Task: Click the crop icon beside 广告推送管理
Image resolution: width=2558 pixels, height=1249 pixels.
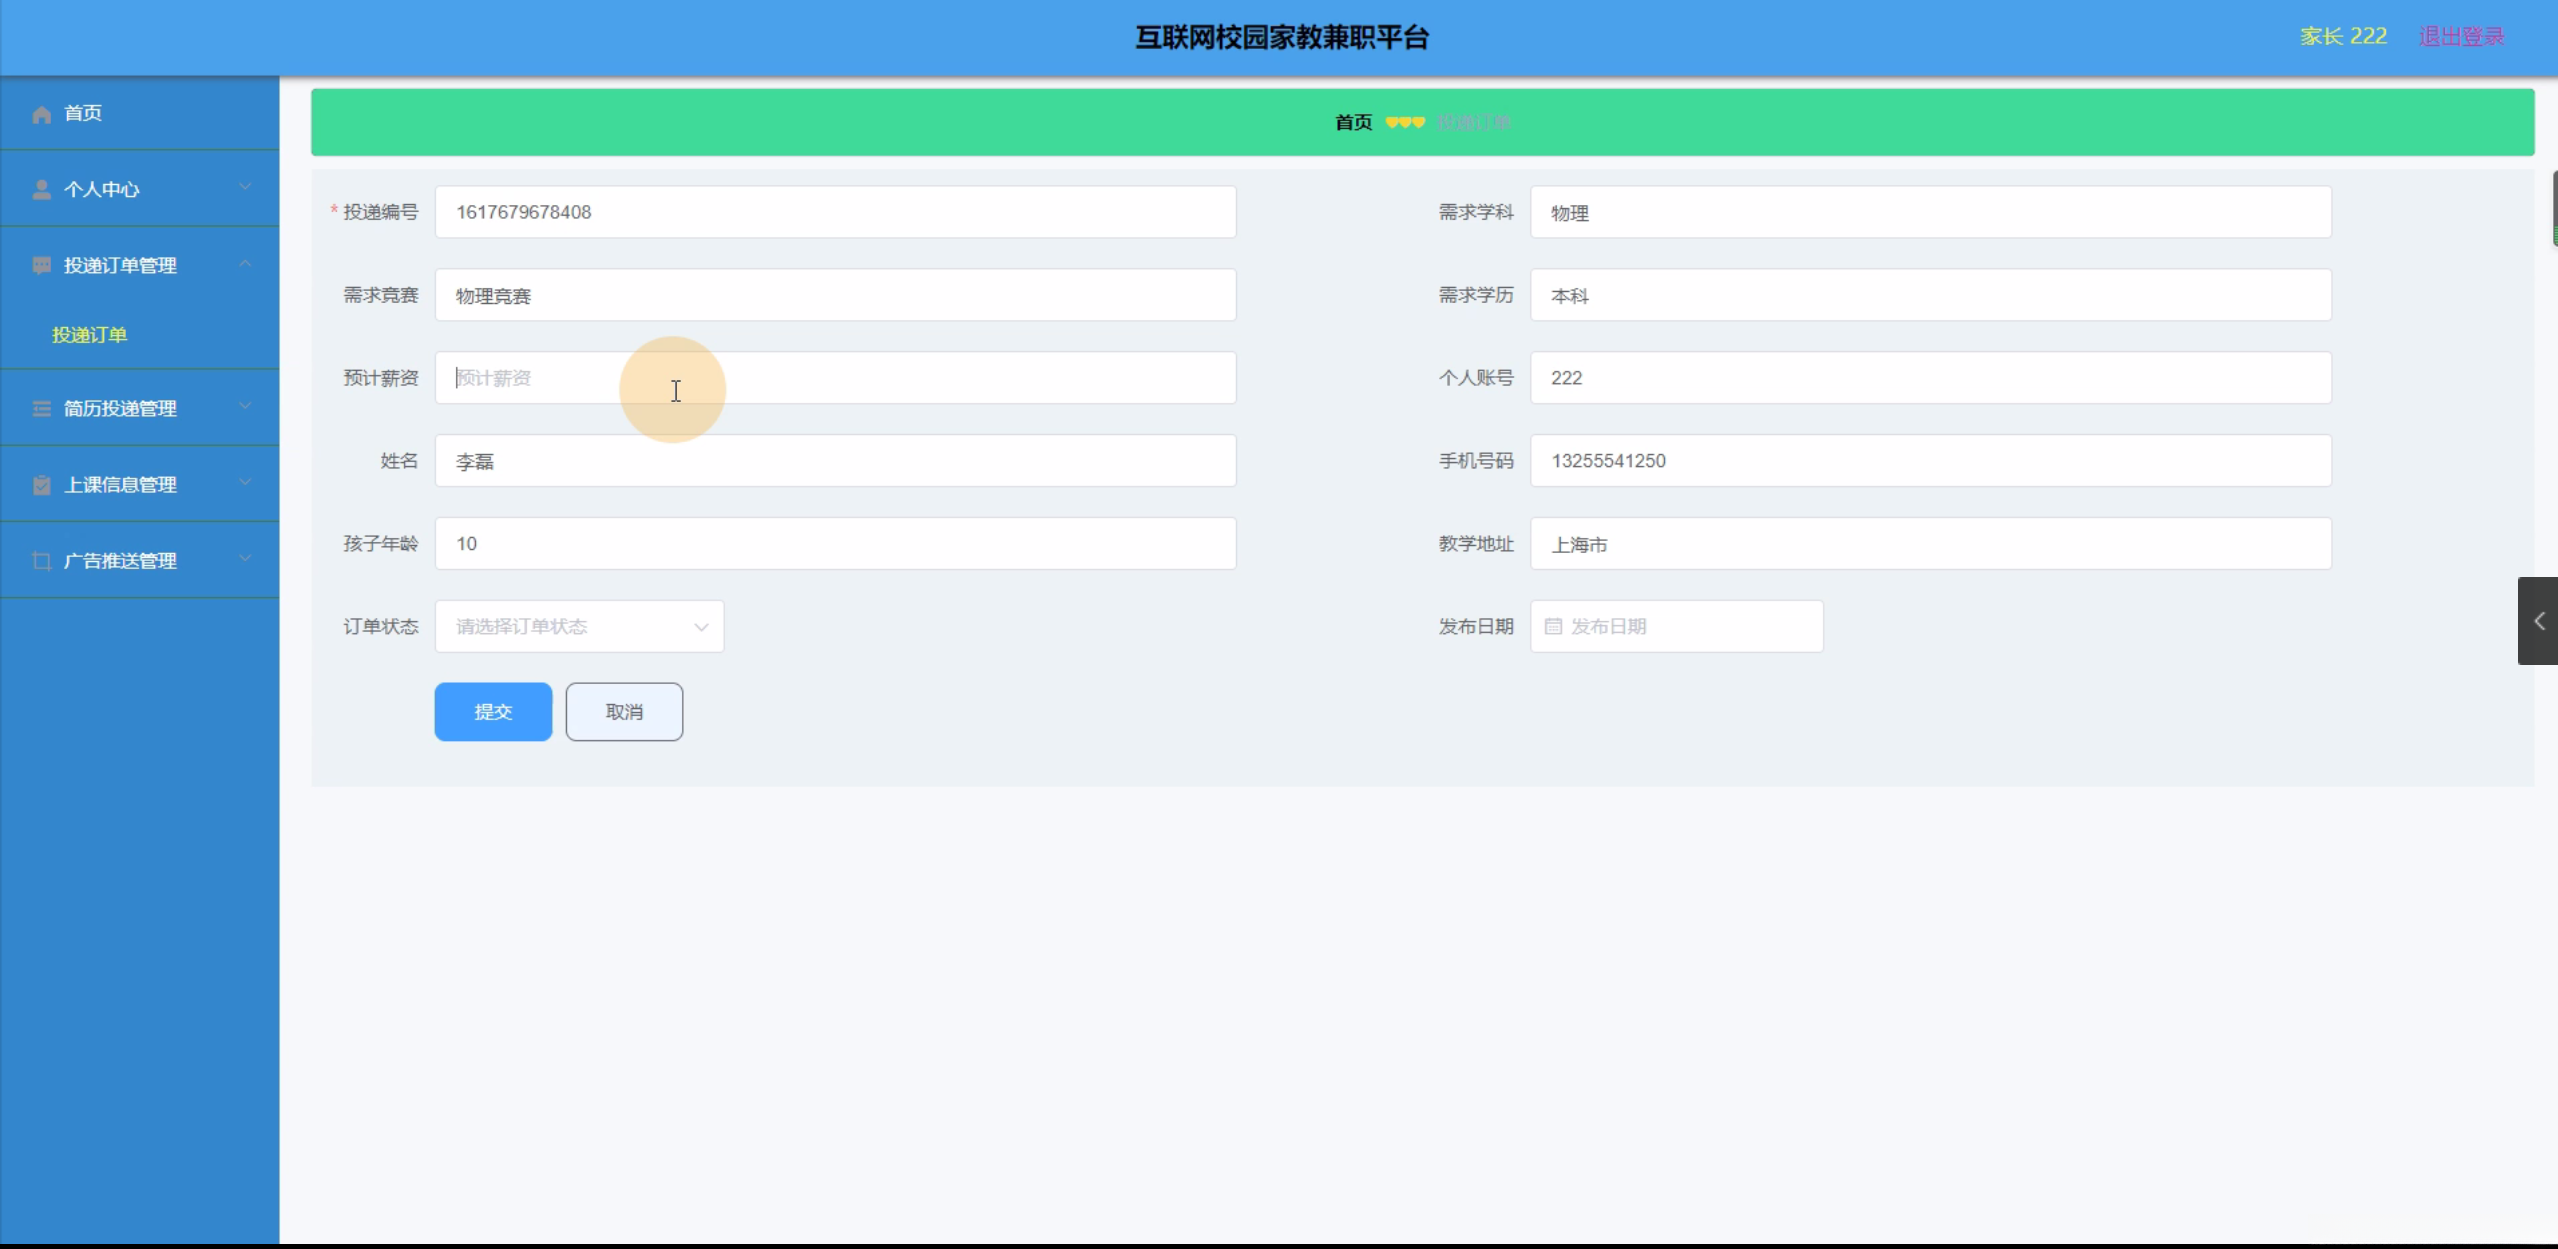Action: 41,561
